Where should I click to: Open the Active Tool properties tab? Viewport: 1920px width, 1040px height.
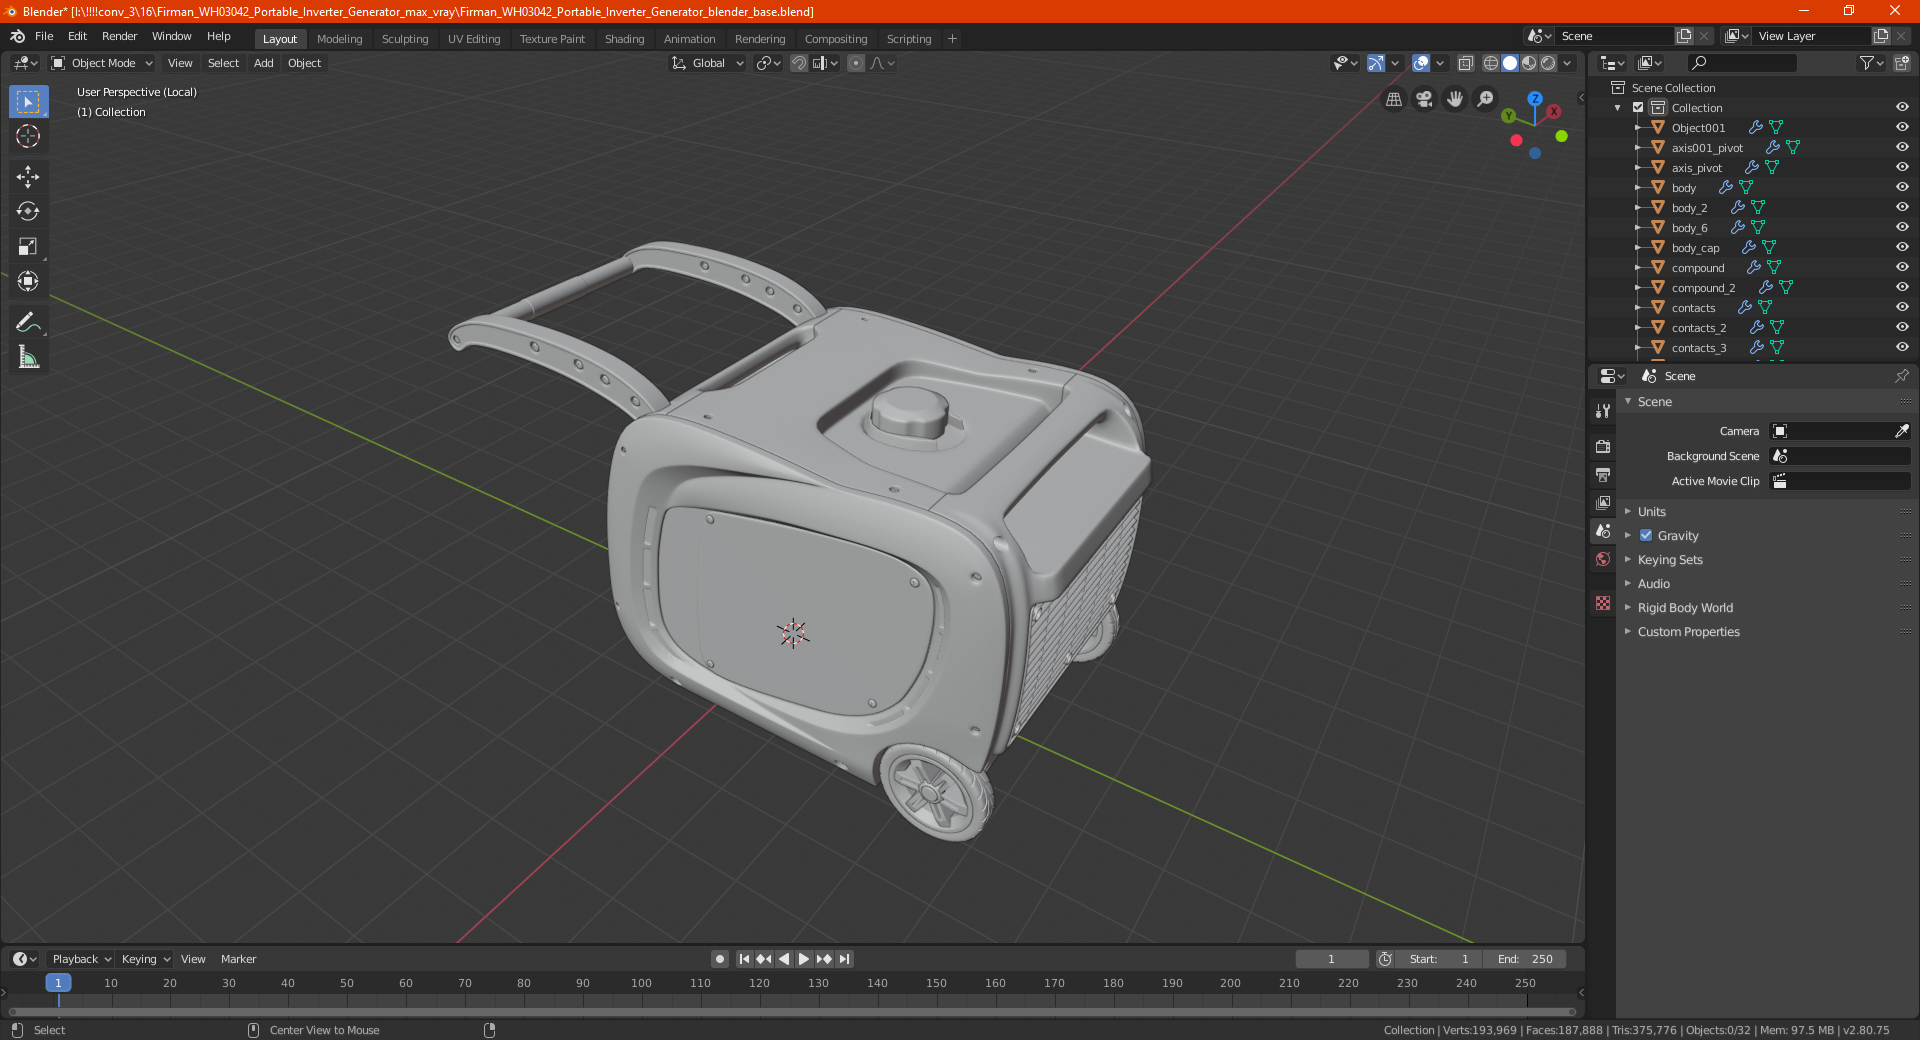pos(1603,410)
